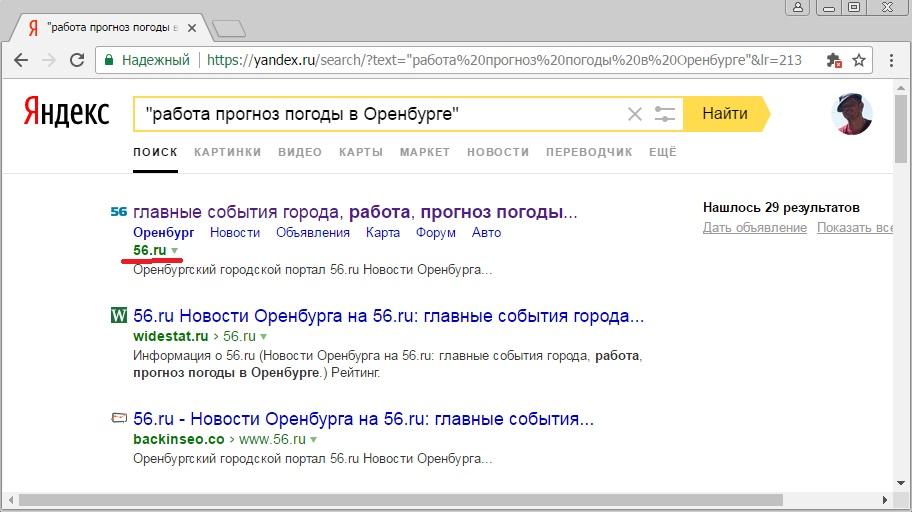Click the 56.ru path after widestat.ru

tap(239, 336)
